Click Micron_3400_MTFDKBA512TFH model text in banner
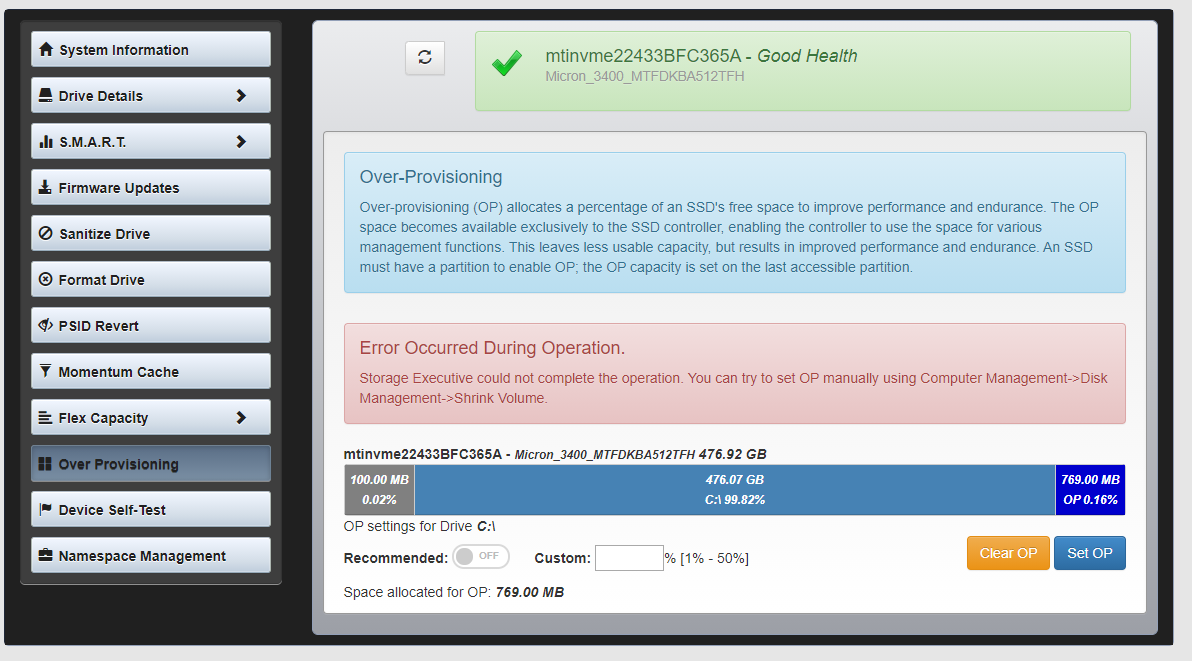The height and width of the screenshot is (661, 1192). (x=645, y=76)
